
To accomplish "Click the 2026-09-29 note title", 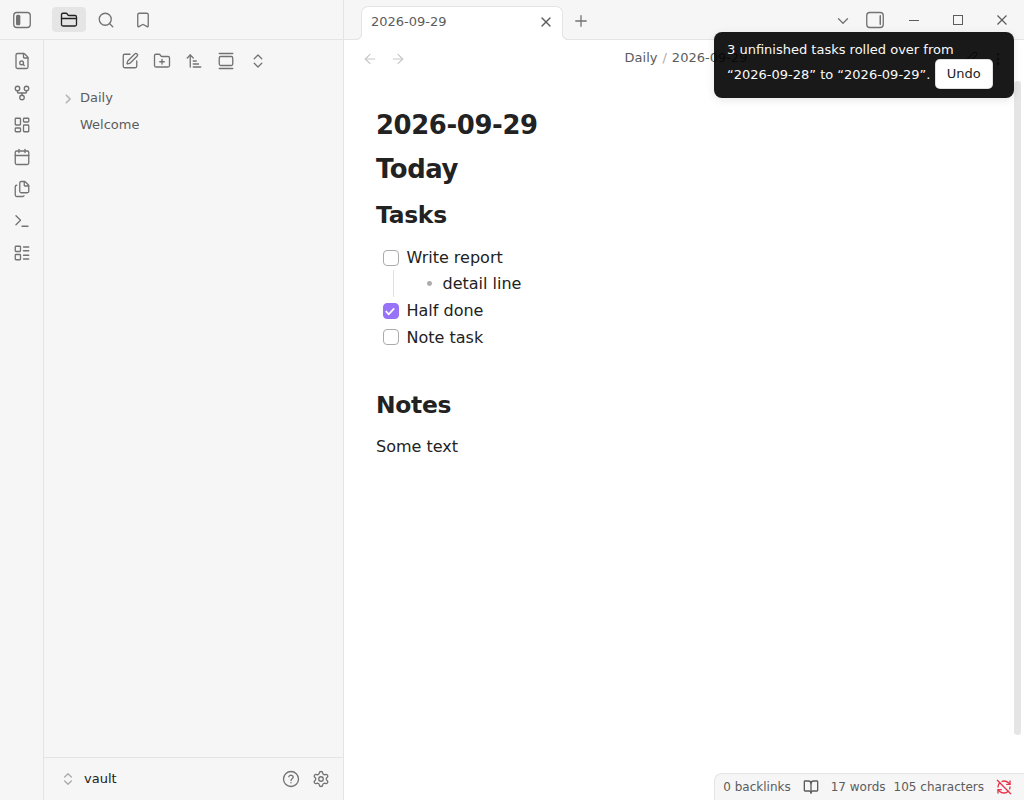I will tap(456, 125).
